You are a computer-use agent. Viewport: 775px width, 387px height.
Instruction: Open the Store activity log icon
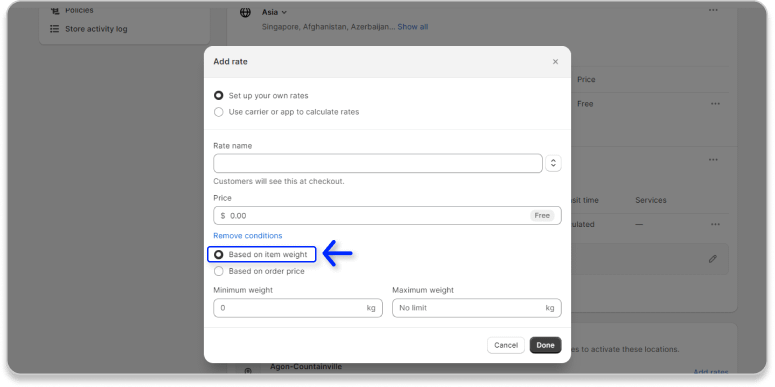pos(54,29)
